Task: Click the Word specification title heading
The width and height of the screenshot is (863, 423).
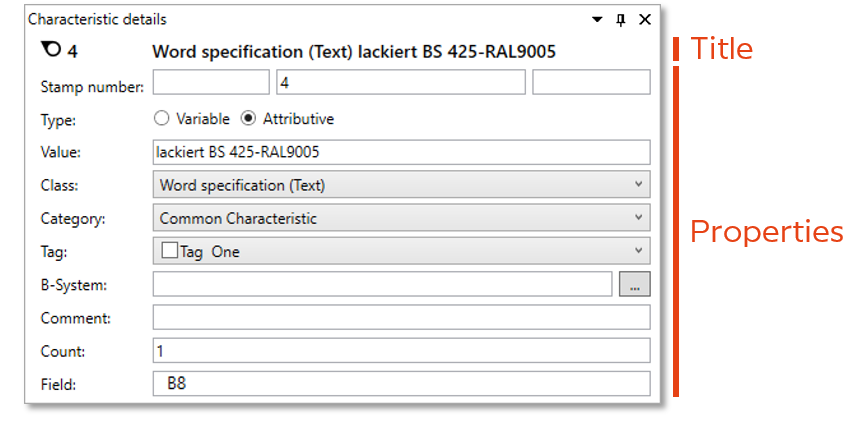Action: [354, 50]
